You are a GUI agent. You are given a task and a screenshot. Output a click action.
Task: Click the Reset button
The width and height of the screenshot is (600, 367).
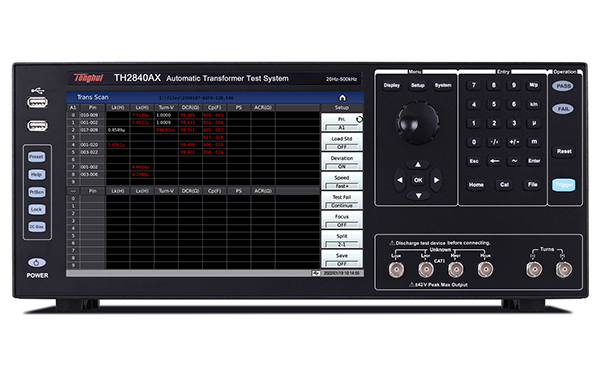[564, 151]
